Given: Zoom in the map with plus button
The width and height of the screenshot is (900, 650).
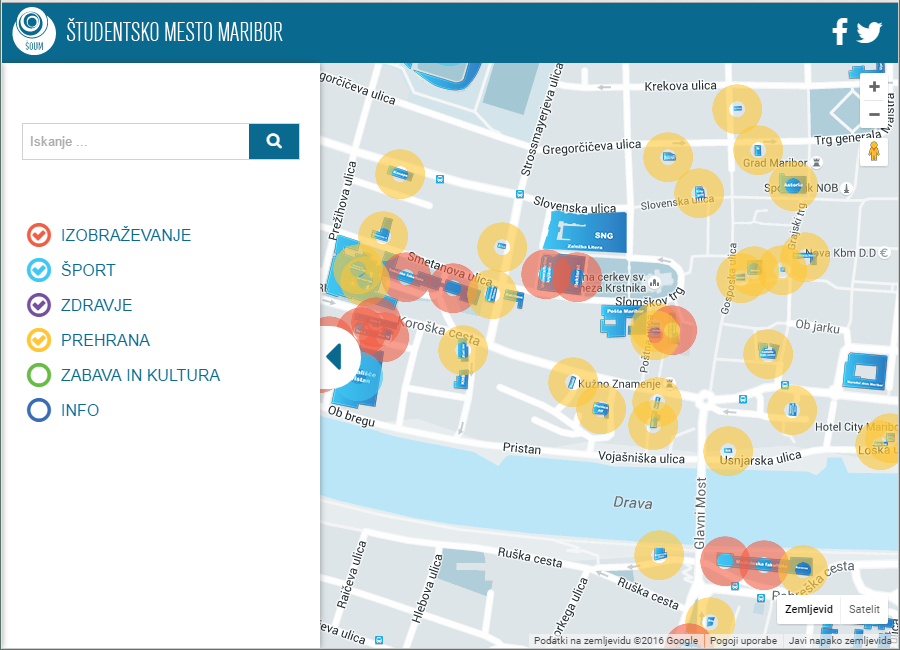Looking at the screenshot, I should pyautogui.click(x=874, y=87).
